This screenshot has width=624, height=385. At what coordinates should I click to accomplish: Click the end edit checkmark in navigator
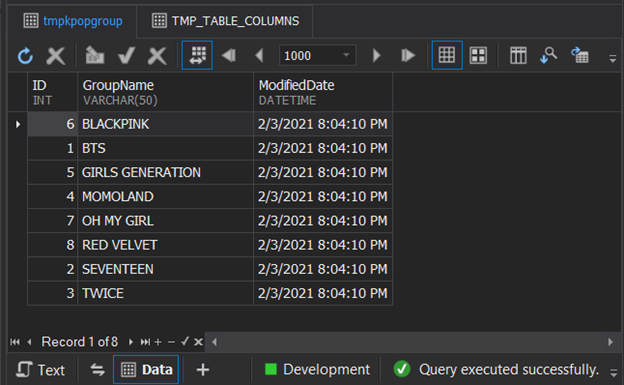point(185,342)
